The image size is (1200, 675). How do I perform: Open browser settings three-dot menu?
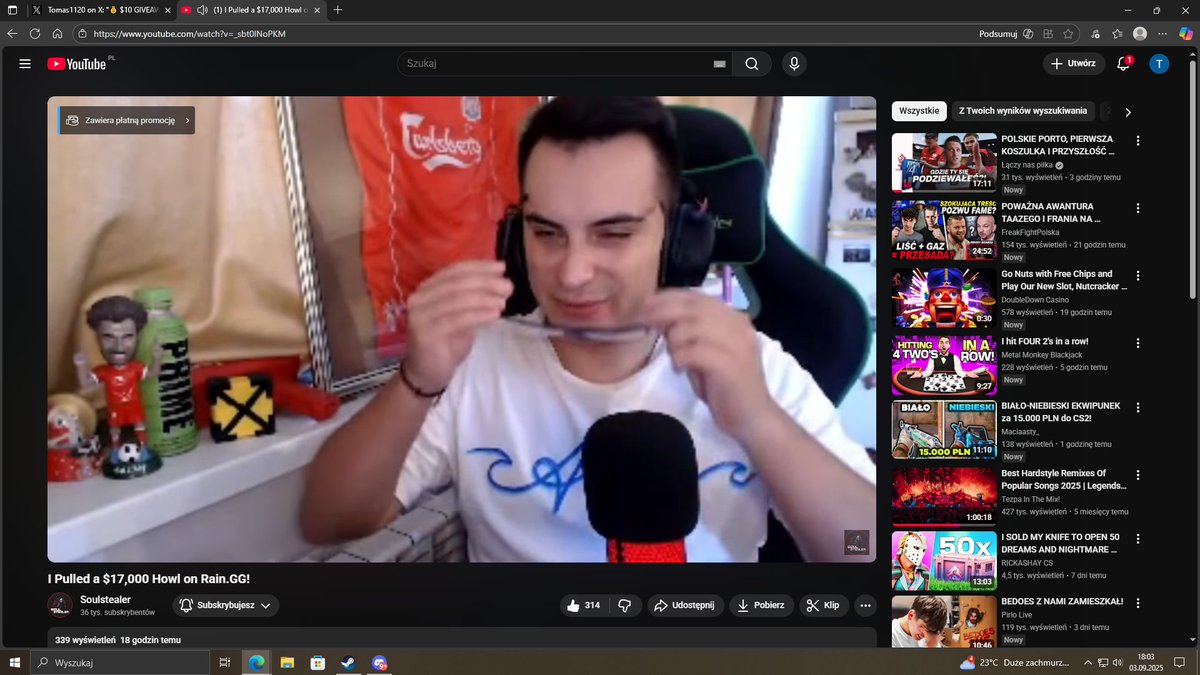click(1163, 33)
